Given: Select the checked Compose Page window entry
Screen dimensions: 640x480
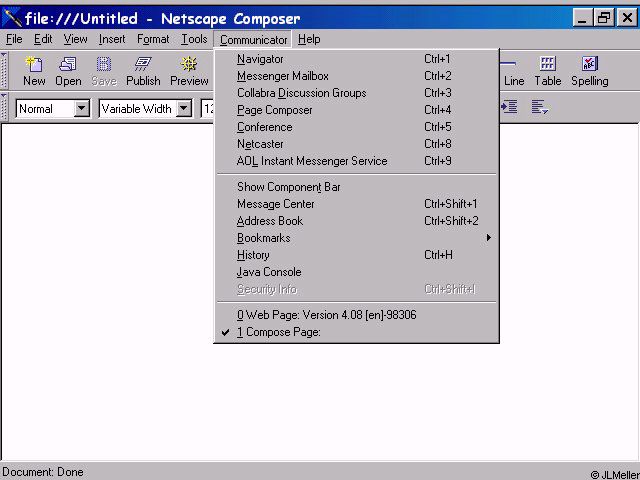Looking at the screenshot, I should click(356, 332).
